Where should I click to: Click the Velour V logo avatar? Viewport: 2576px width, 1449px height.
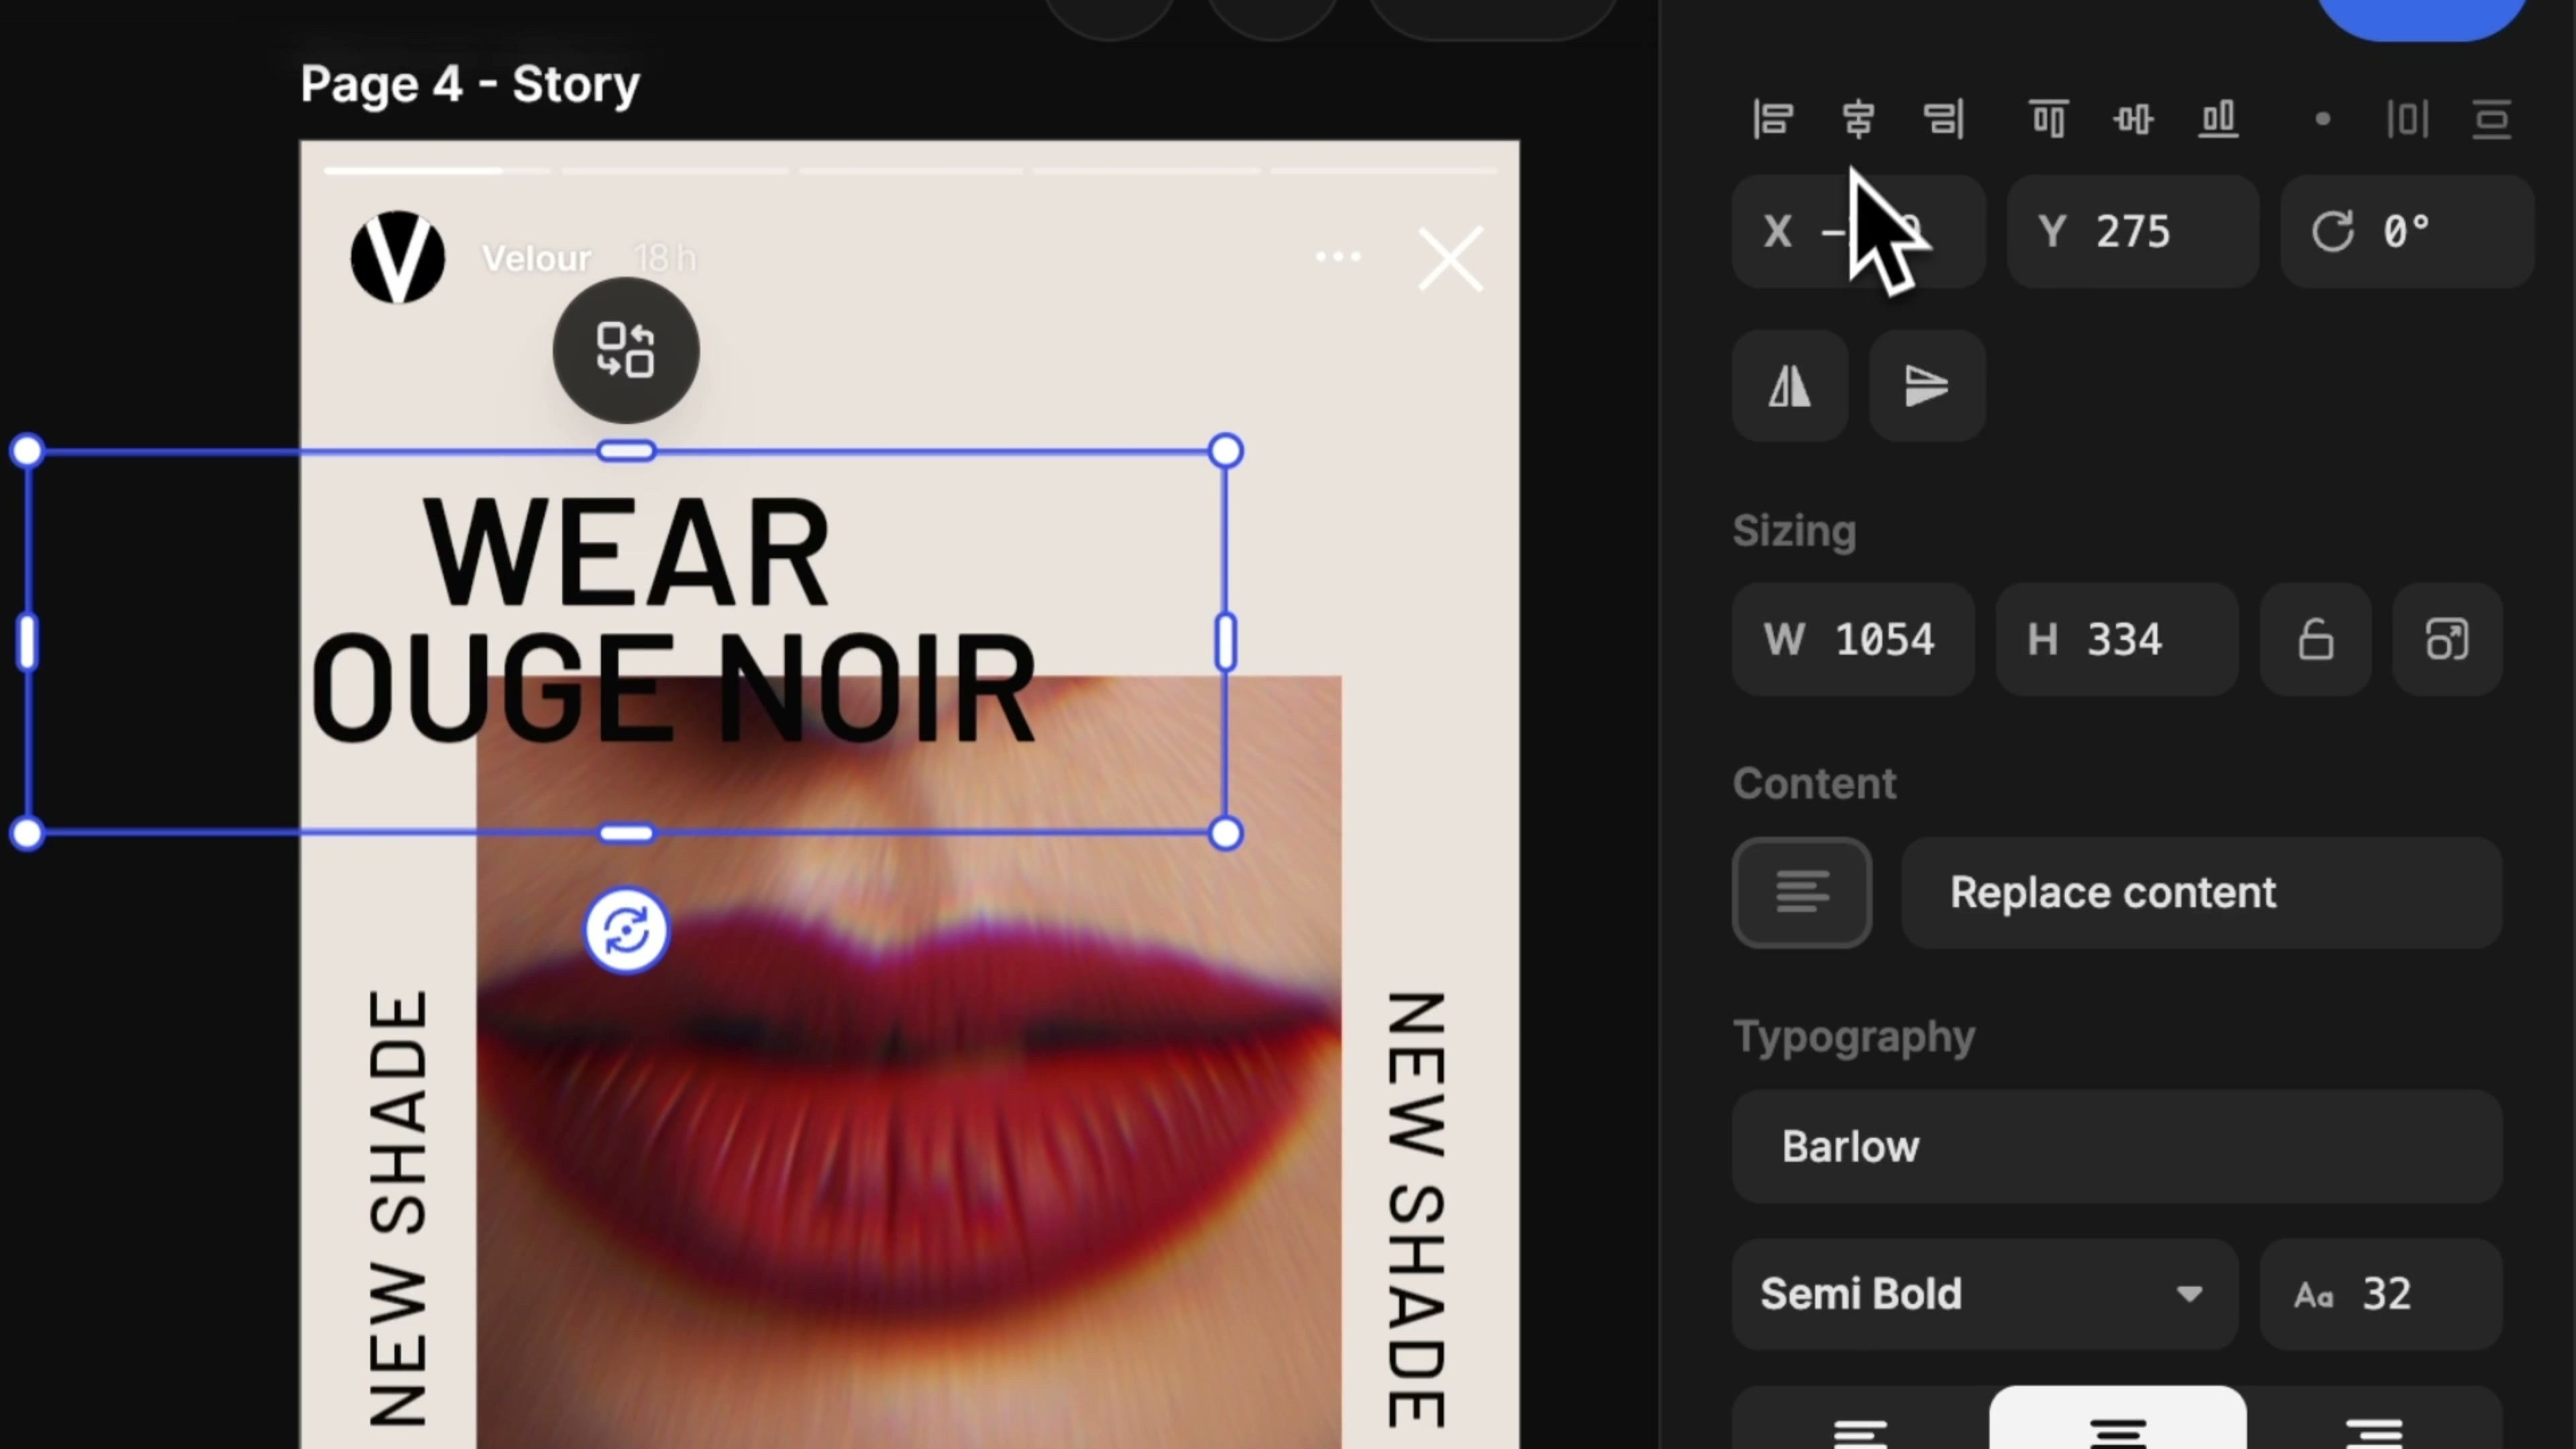click(398, 257)
